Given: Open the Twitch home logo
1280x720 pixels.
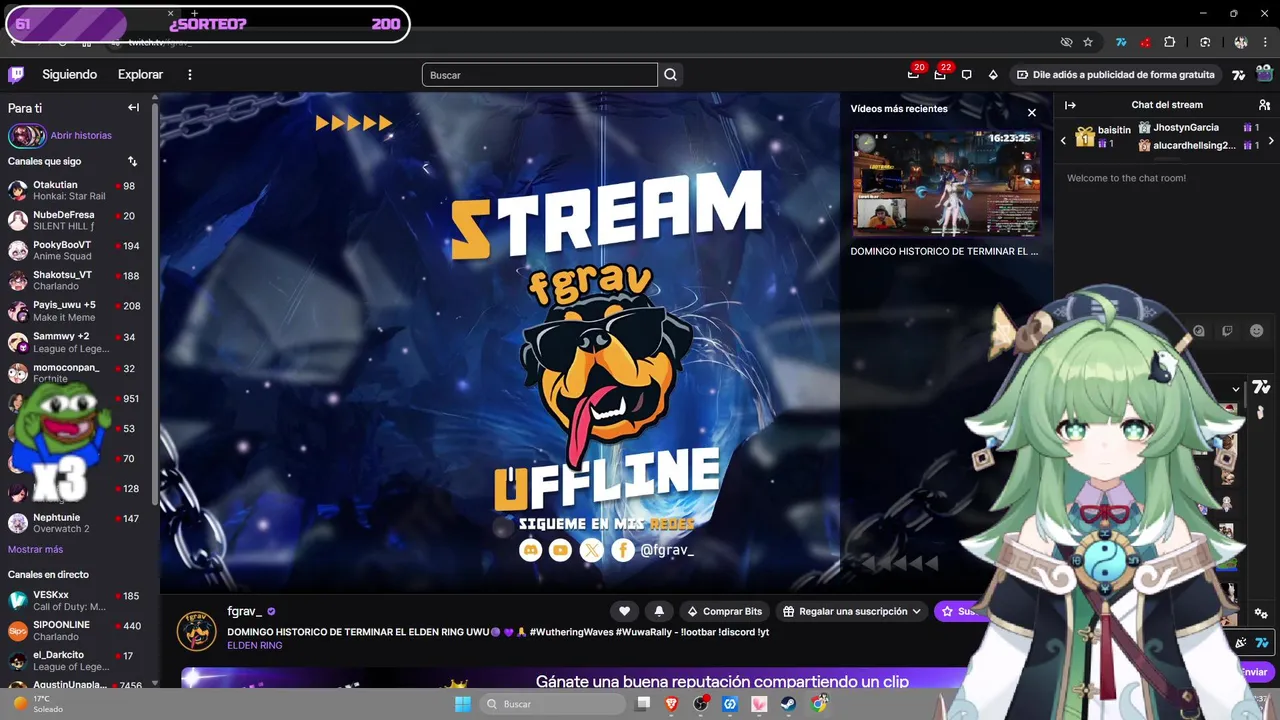Looking at the screenshot, I should pyautogui.click(x=16, y=74).
